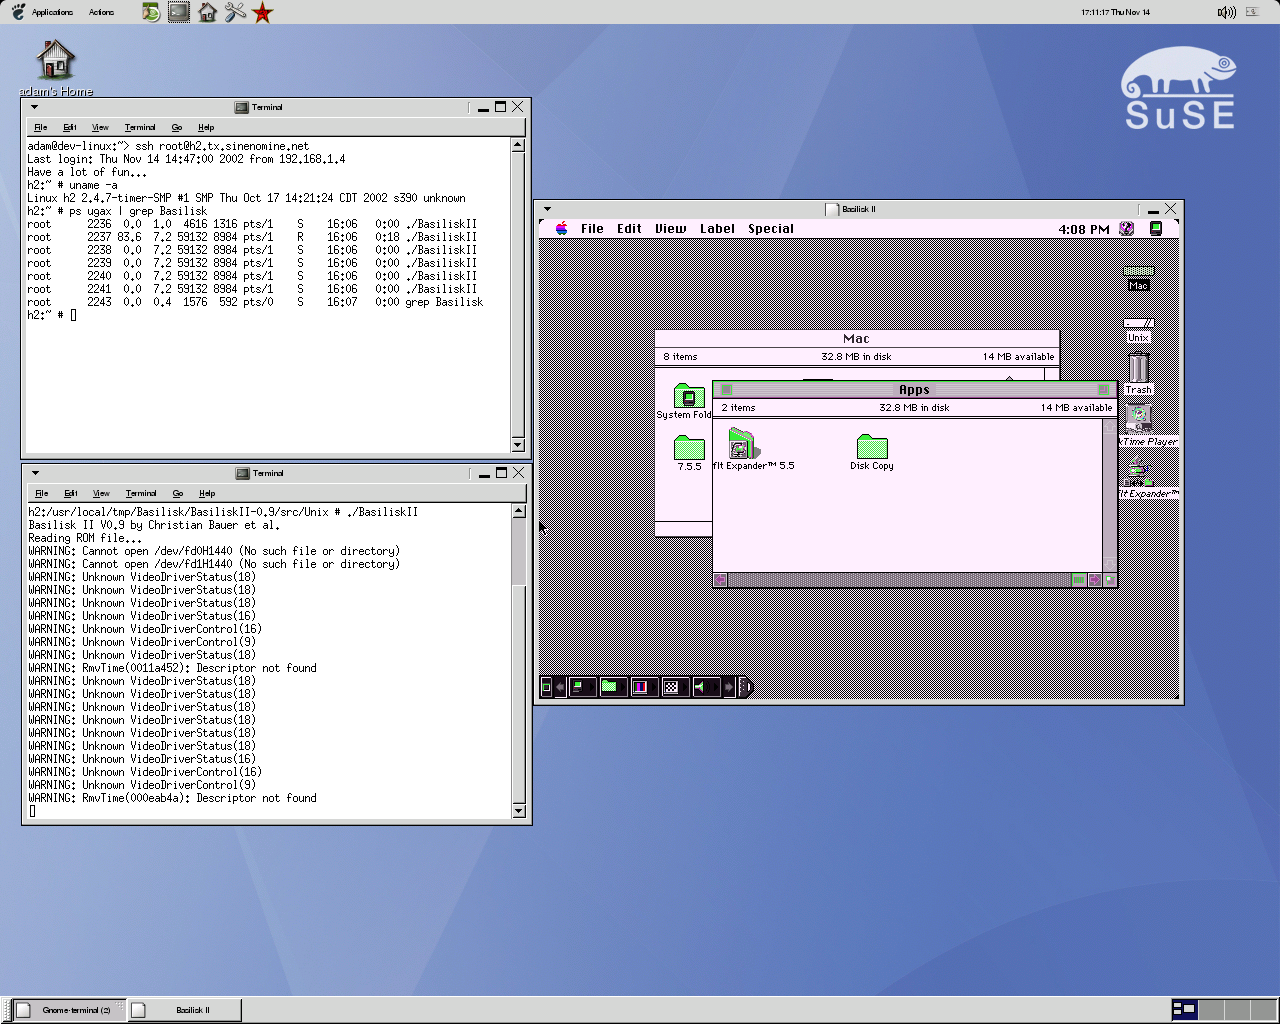
Task: Click upper terminal scrollbar down arrow
Action: [x=518, y=444]
